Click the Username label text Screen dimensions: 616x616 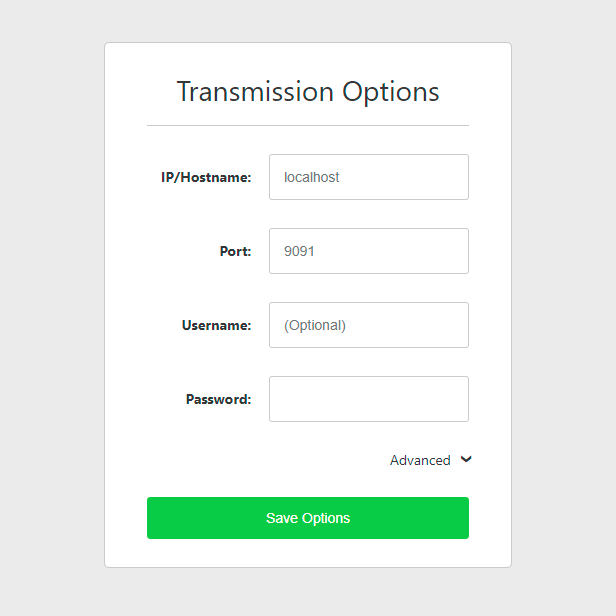[216, 325]
